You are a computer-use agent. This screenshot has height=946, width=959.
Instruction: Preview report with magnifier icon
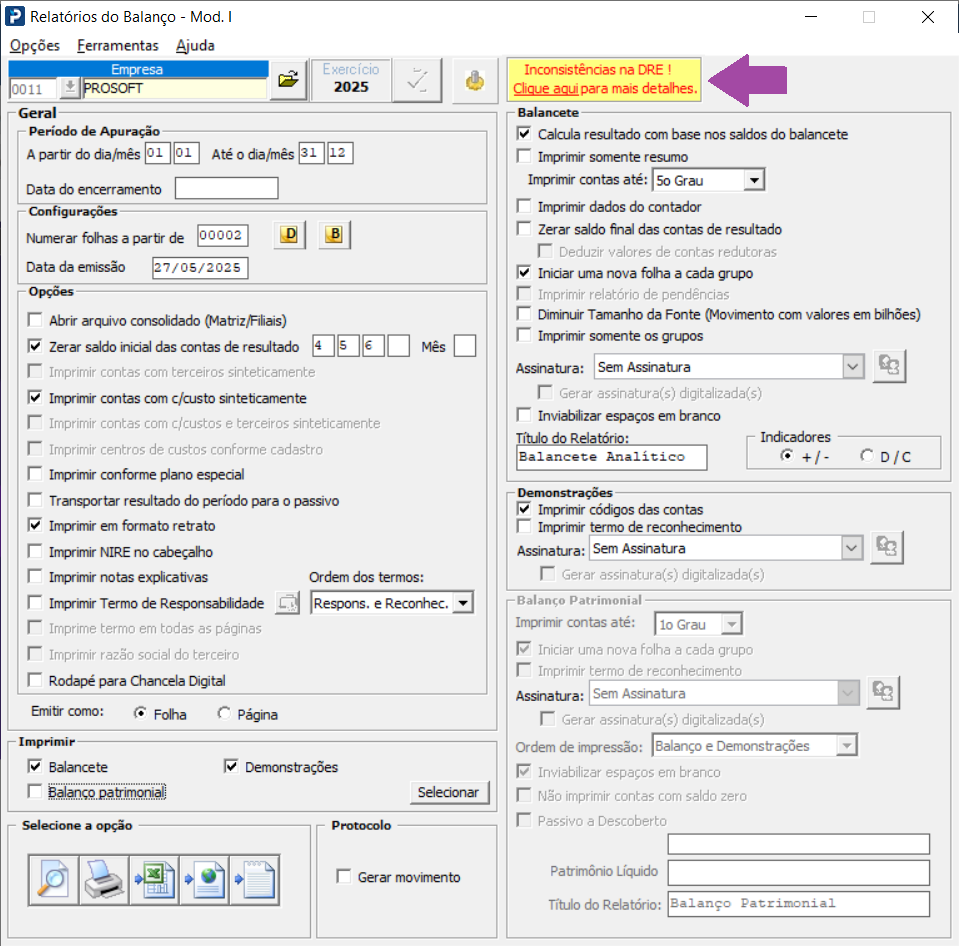(x=53, y=880)
